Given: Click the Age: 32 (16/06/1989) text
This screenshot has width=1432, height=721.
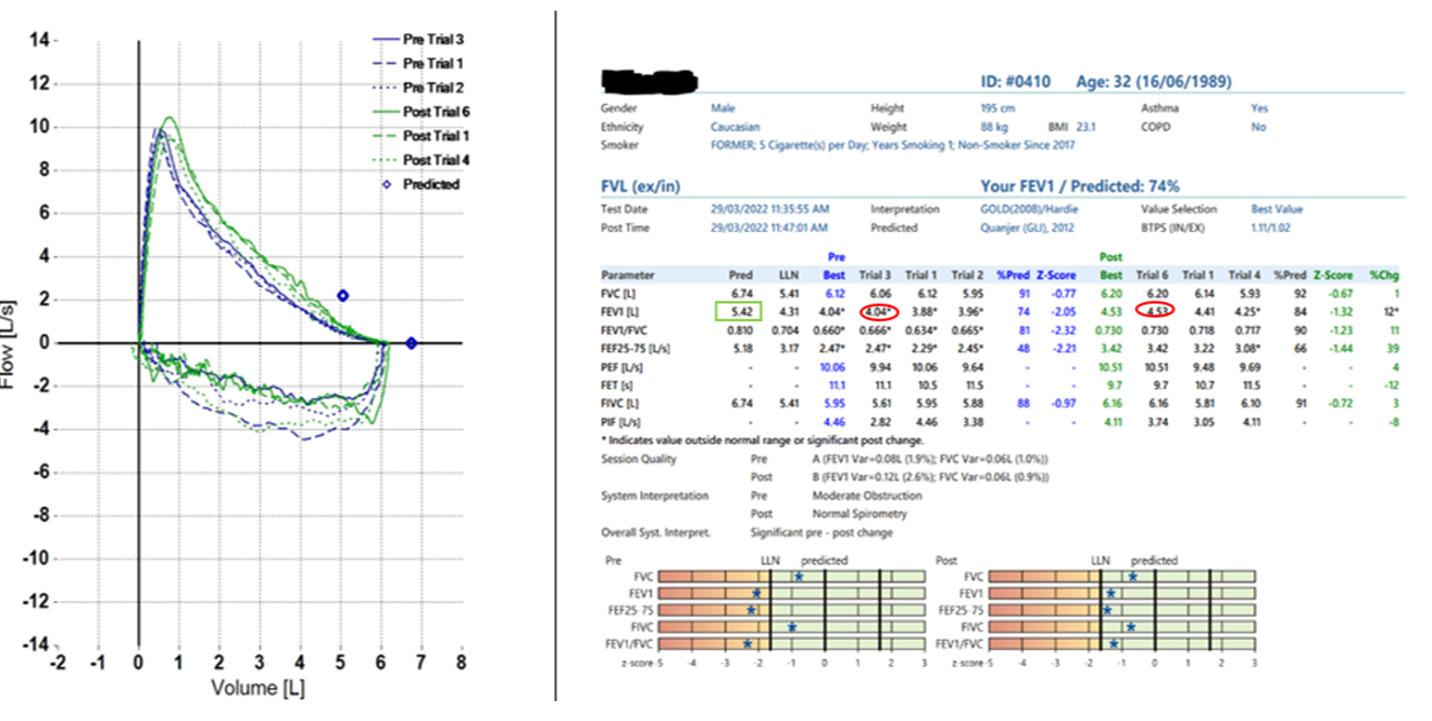Looking at the screenshot, I should 1154,82.
